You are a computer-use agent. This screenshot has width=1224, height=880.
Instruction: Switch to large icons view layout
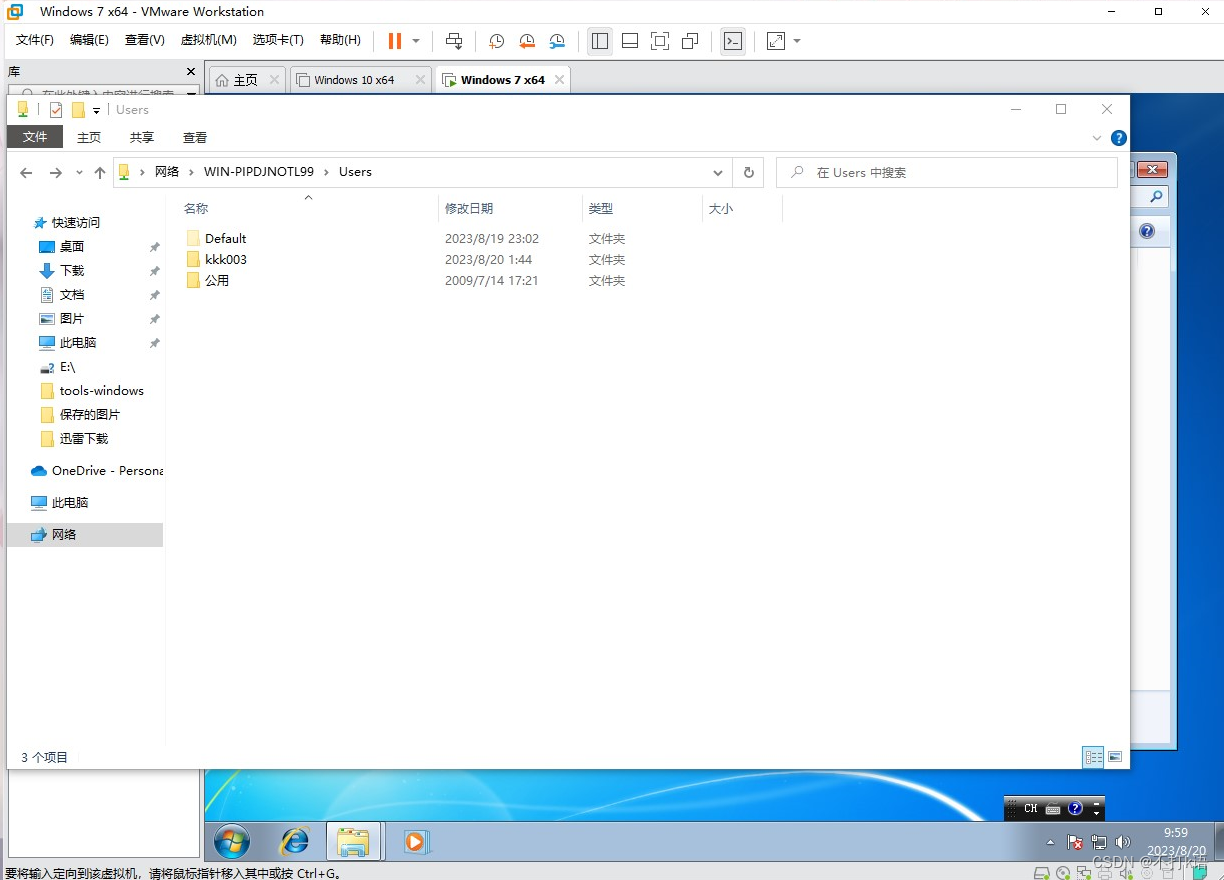(1115, 757)
